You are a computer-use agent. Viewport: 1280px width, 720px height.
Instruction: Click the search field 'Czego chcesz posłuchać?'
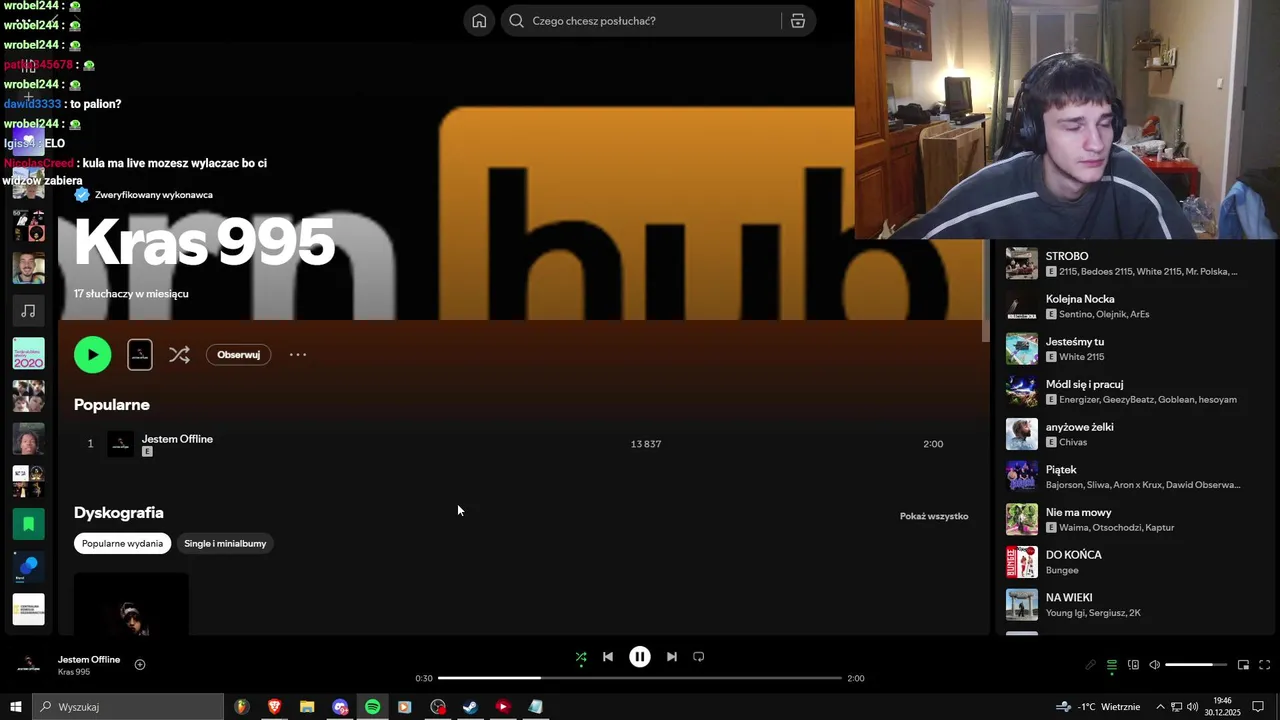pyautogui.click(x=641, y=21)
